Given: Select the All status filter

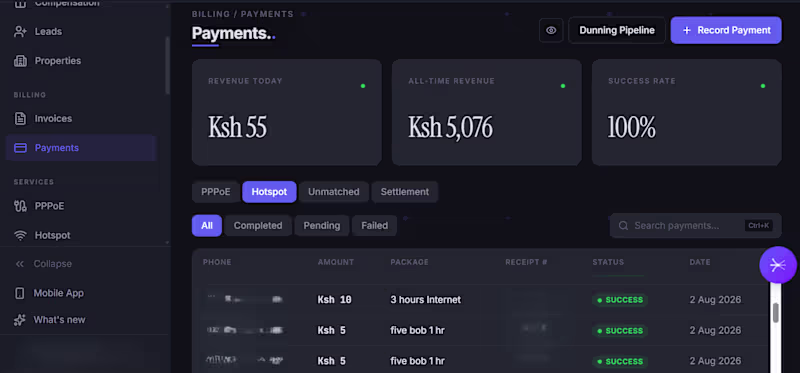Looking at the screenshot, I should 207,226.
